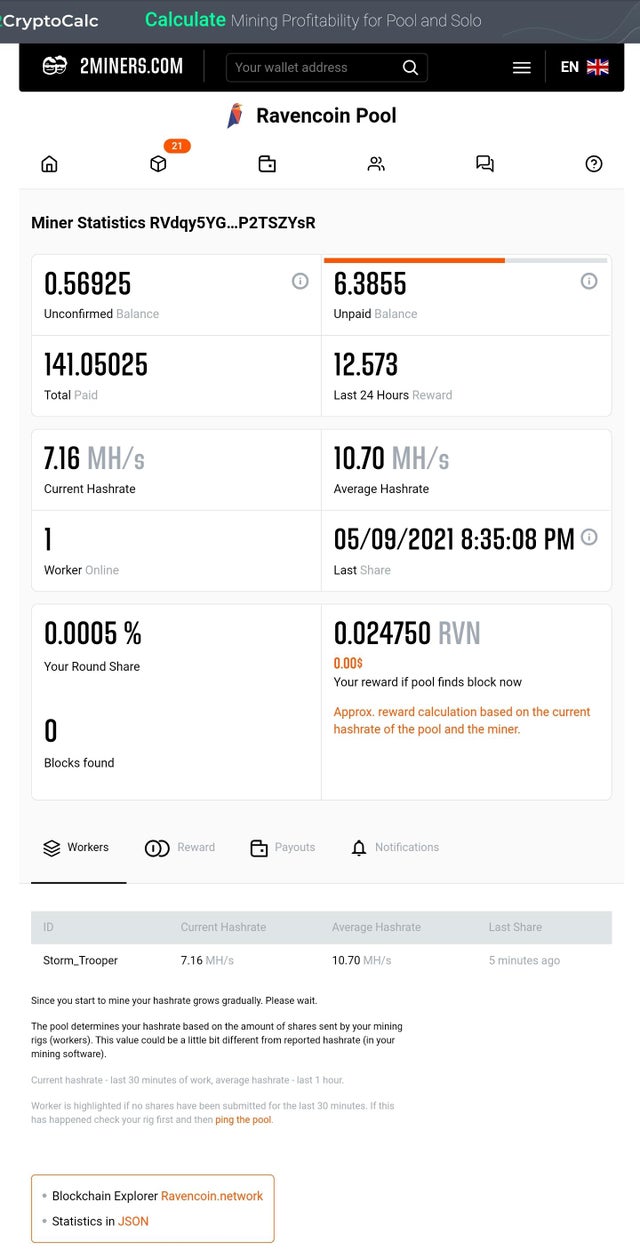Click info icon beside Unpaid Balance
The image size is (640, 1258).
(589, 282)
